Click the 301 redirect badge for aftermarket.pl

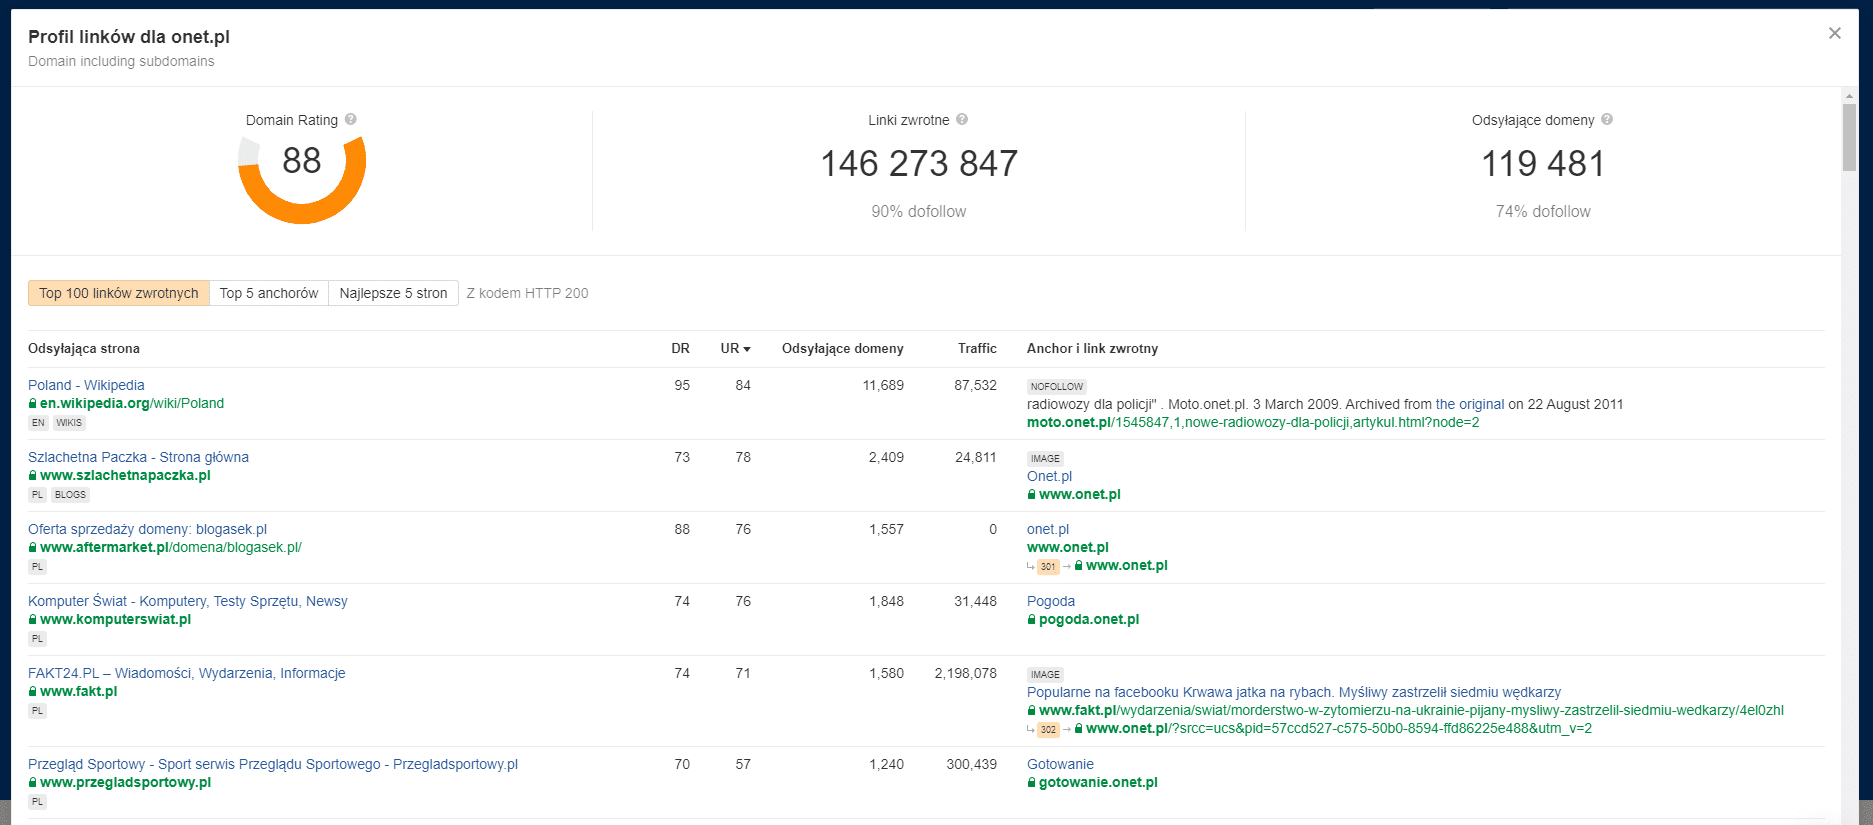(x=1048, y=566)
